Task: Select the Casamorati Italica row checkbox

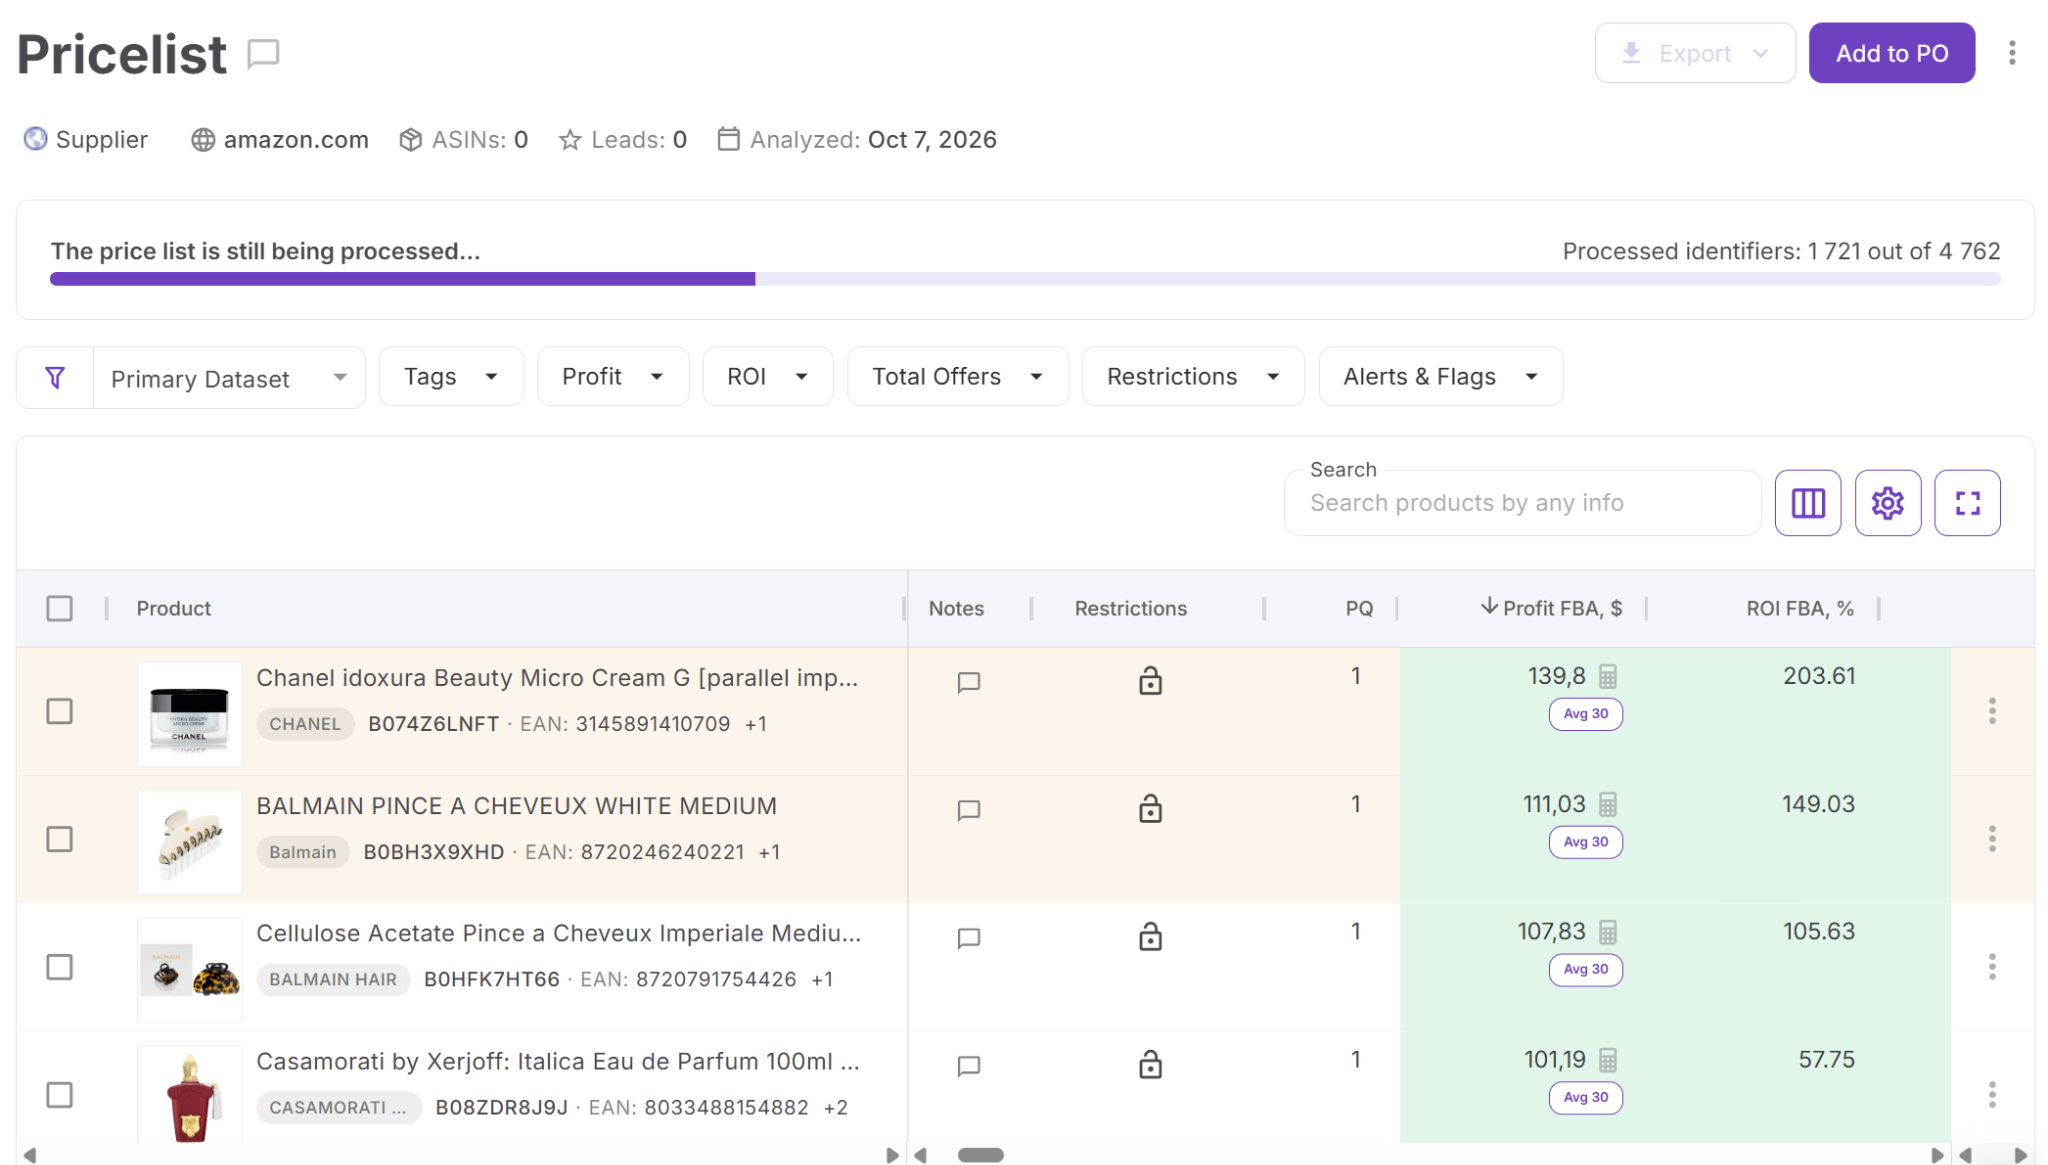Action: coord(60,1095)
